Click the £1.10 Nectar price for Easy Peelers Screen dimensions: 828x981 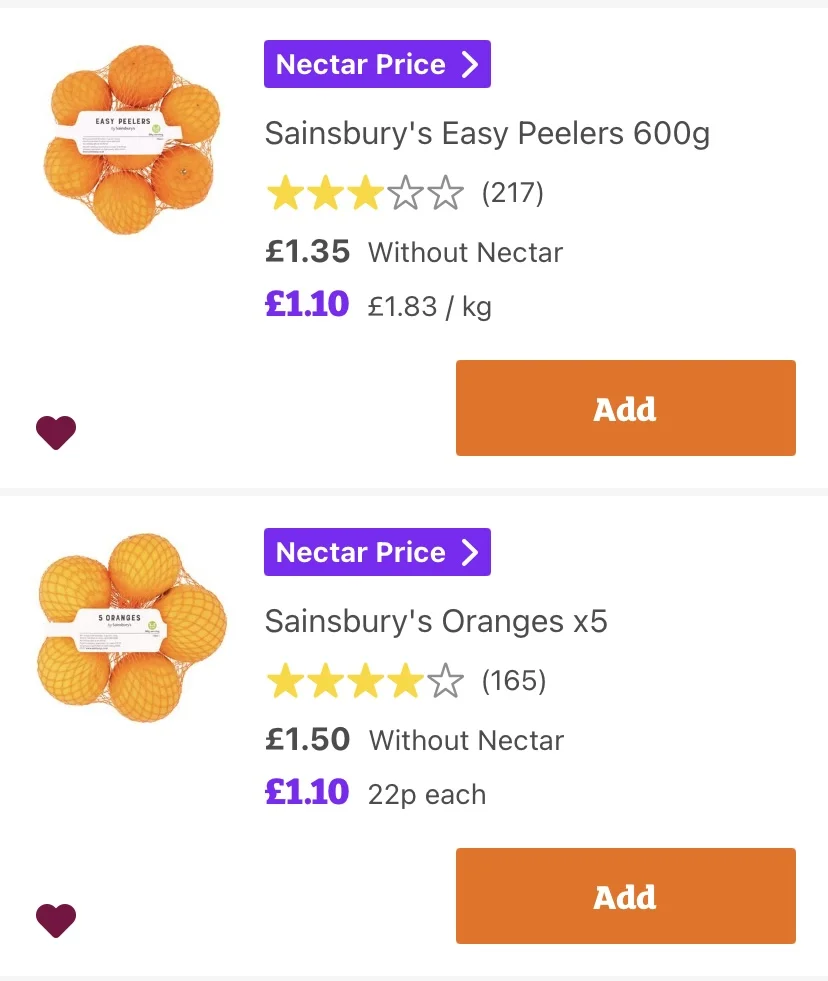(307, 304)
